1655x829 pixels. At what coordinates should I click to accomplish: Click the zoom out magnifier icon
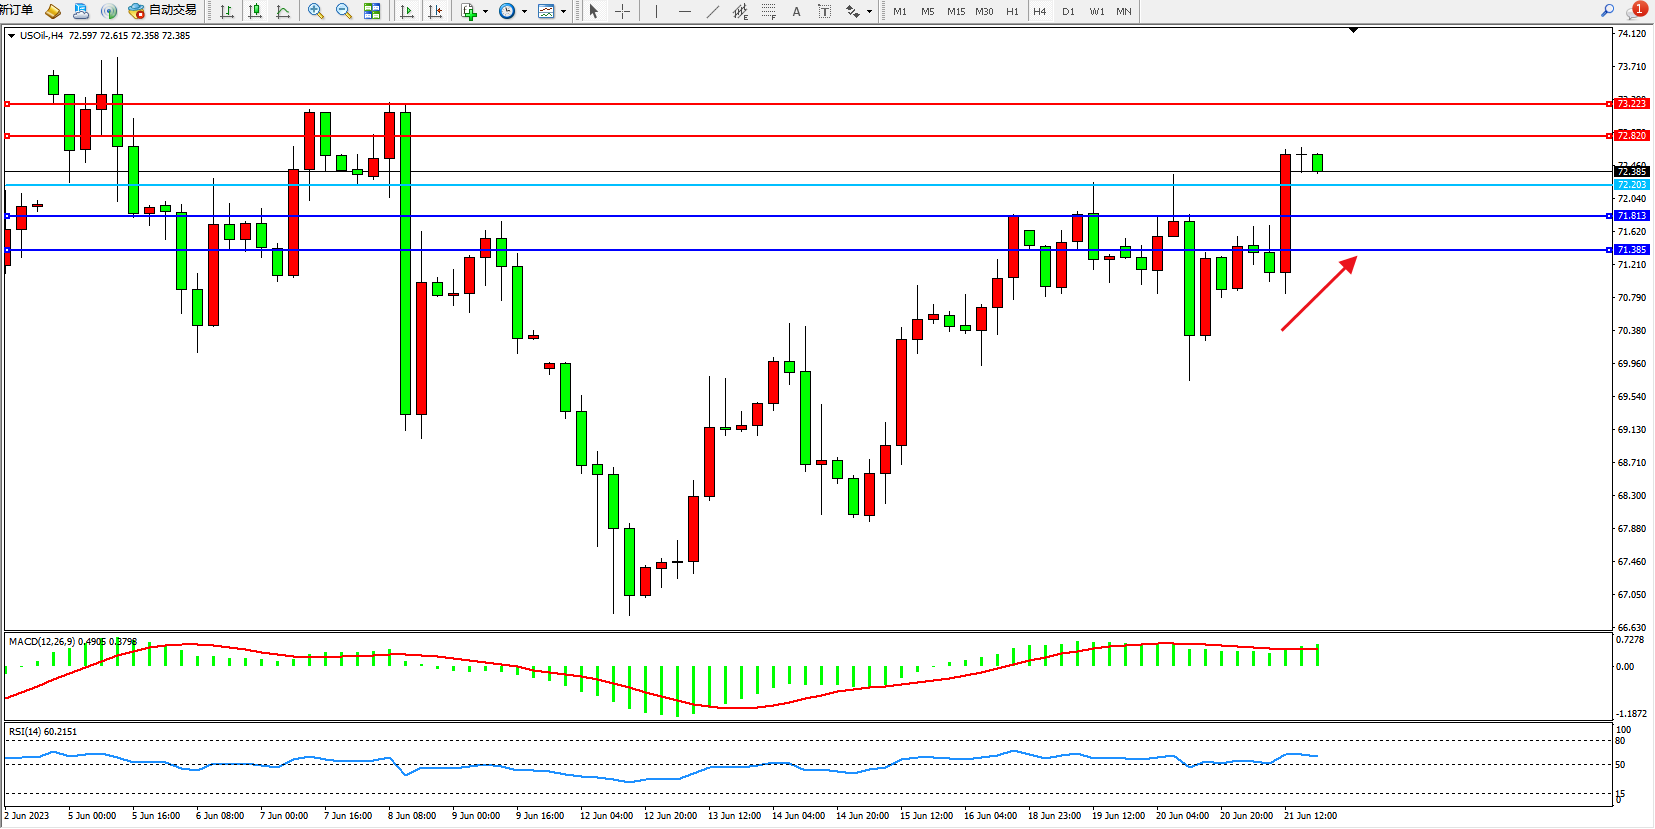tap(344, 11)
